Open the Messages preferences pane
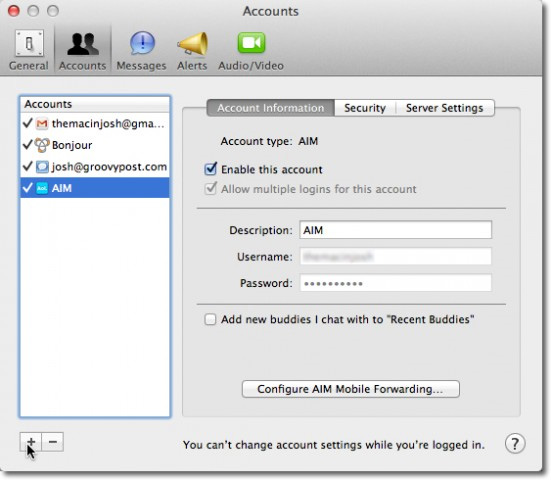The height and width of the screenshot is (480, 551). (142, 50)
